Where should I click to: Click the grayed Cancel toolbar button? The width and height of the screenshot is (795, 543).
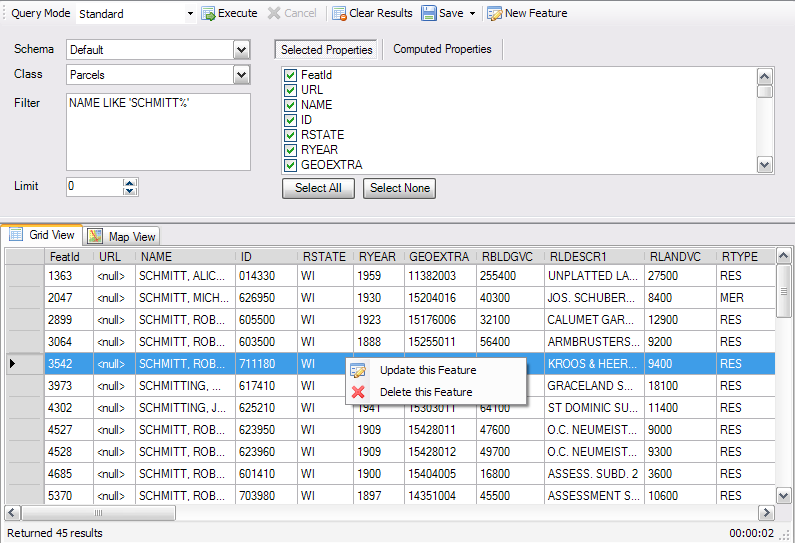click(x=292, y=13)
